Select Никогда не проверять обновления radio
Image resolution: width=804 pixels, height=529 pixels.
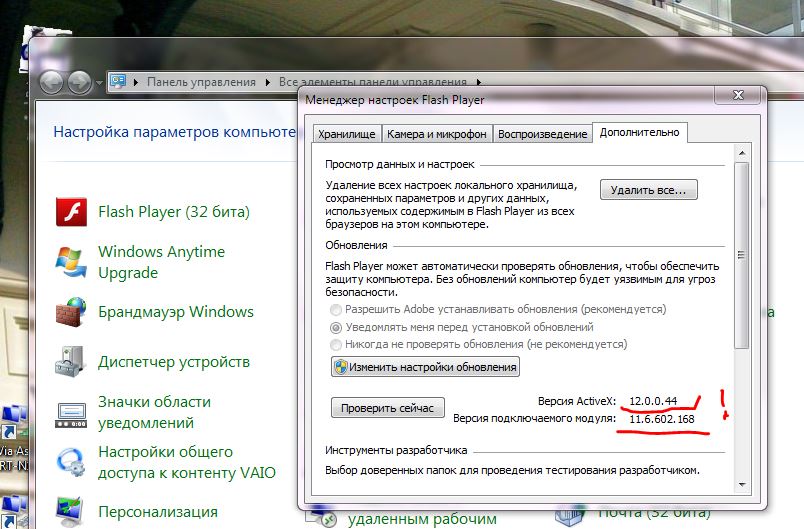point(336,344)
